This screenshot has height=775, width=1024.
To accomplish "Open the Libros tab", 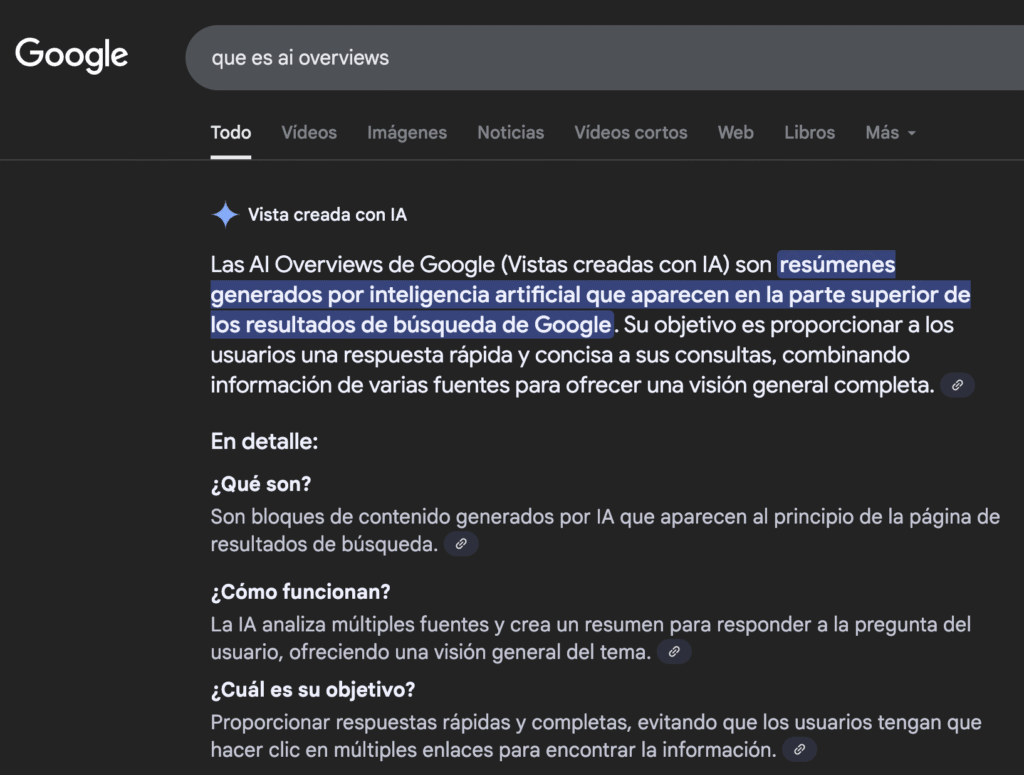I will pos(810,132).
